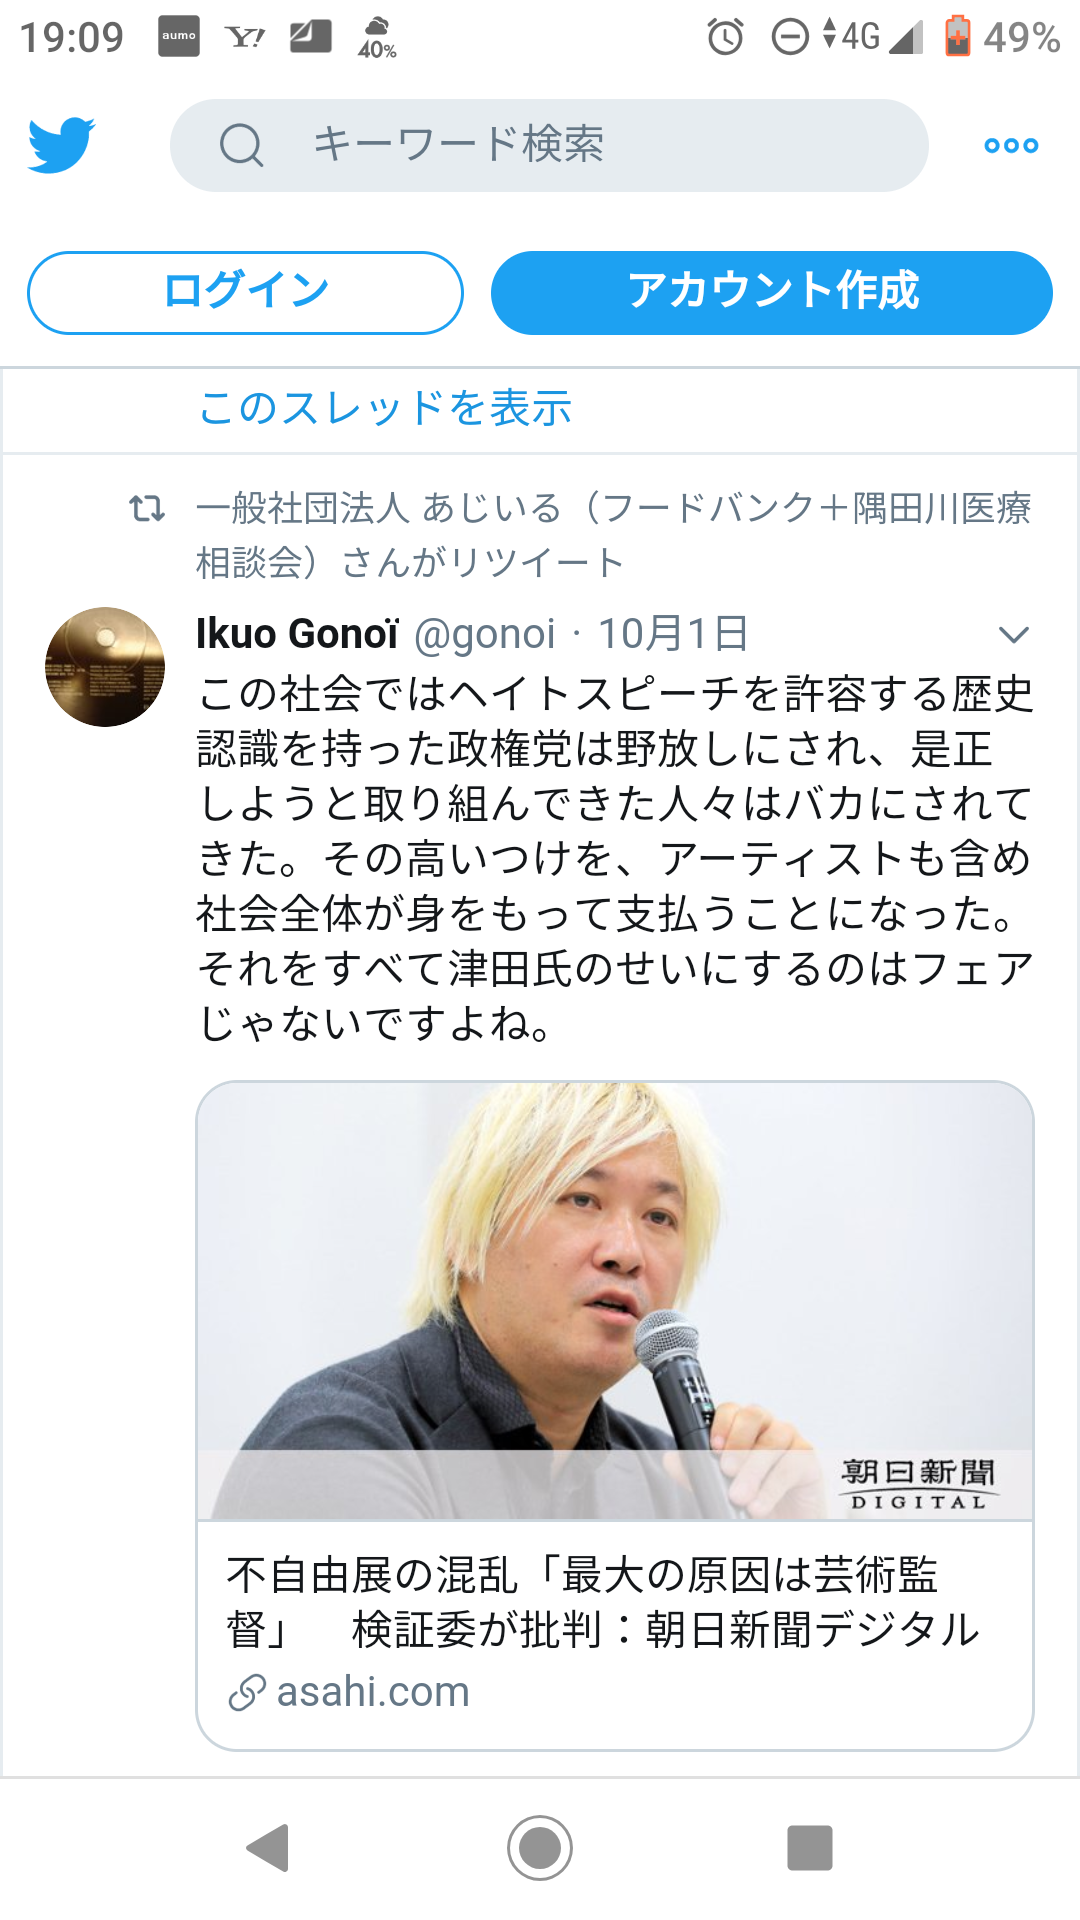The image size is (1080, 1920).
Task: Open the 不自由展の混乱 article headline
Action: (x=603, y=1602)
